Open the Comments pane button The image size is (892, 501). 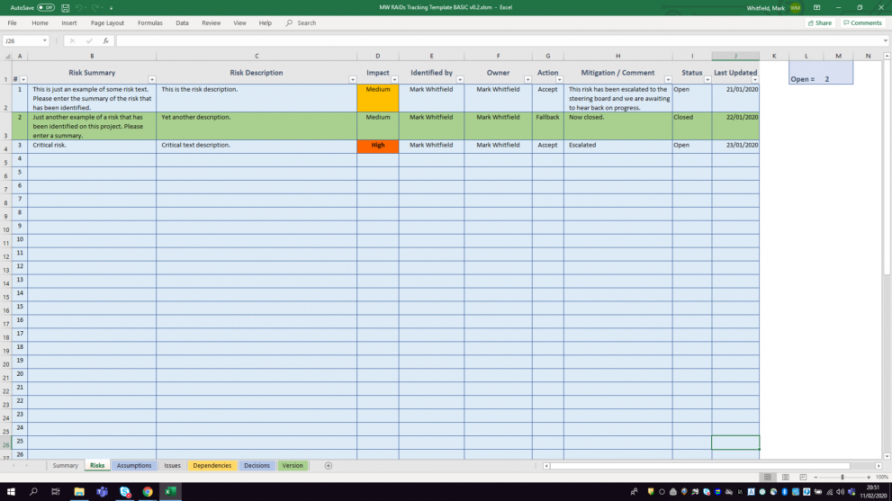862,23
